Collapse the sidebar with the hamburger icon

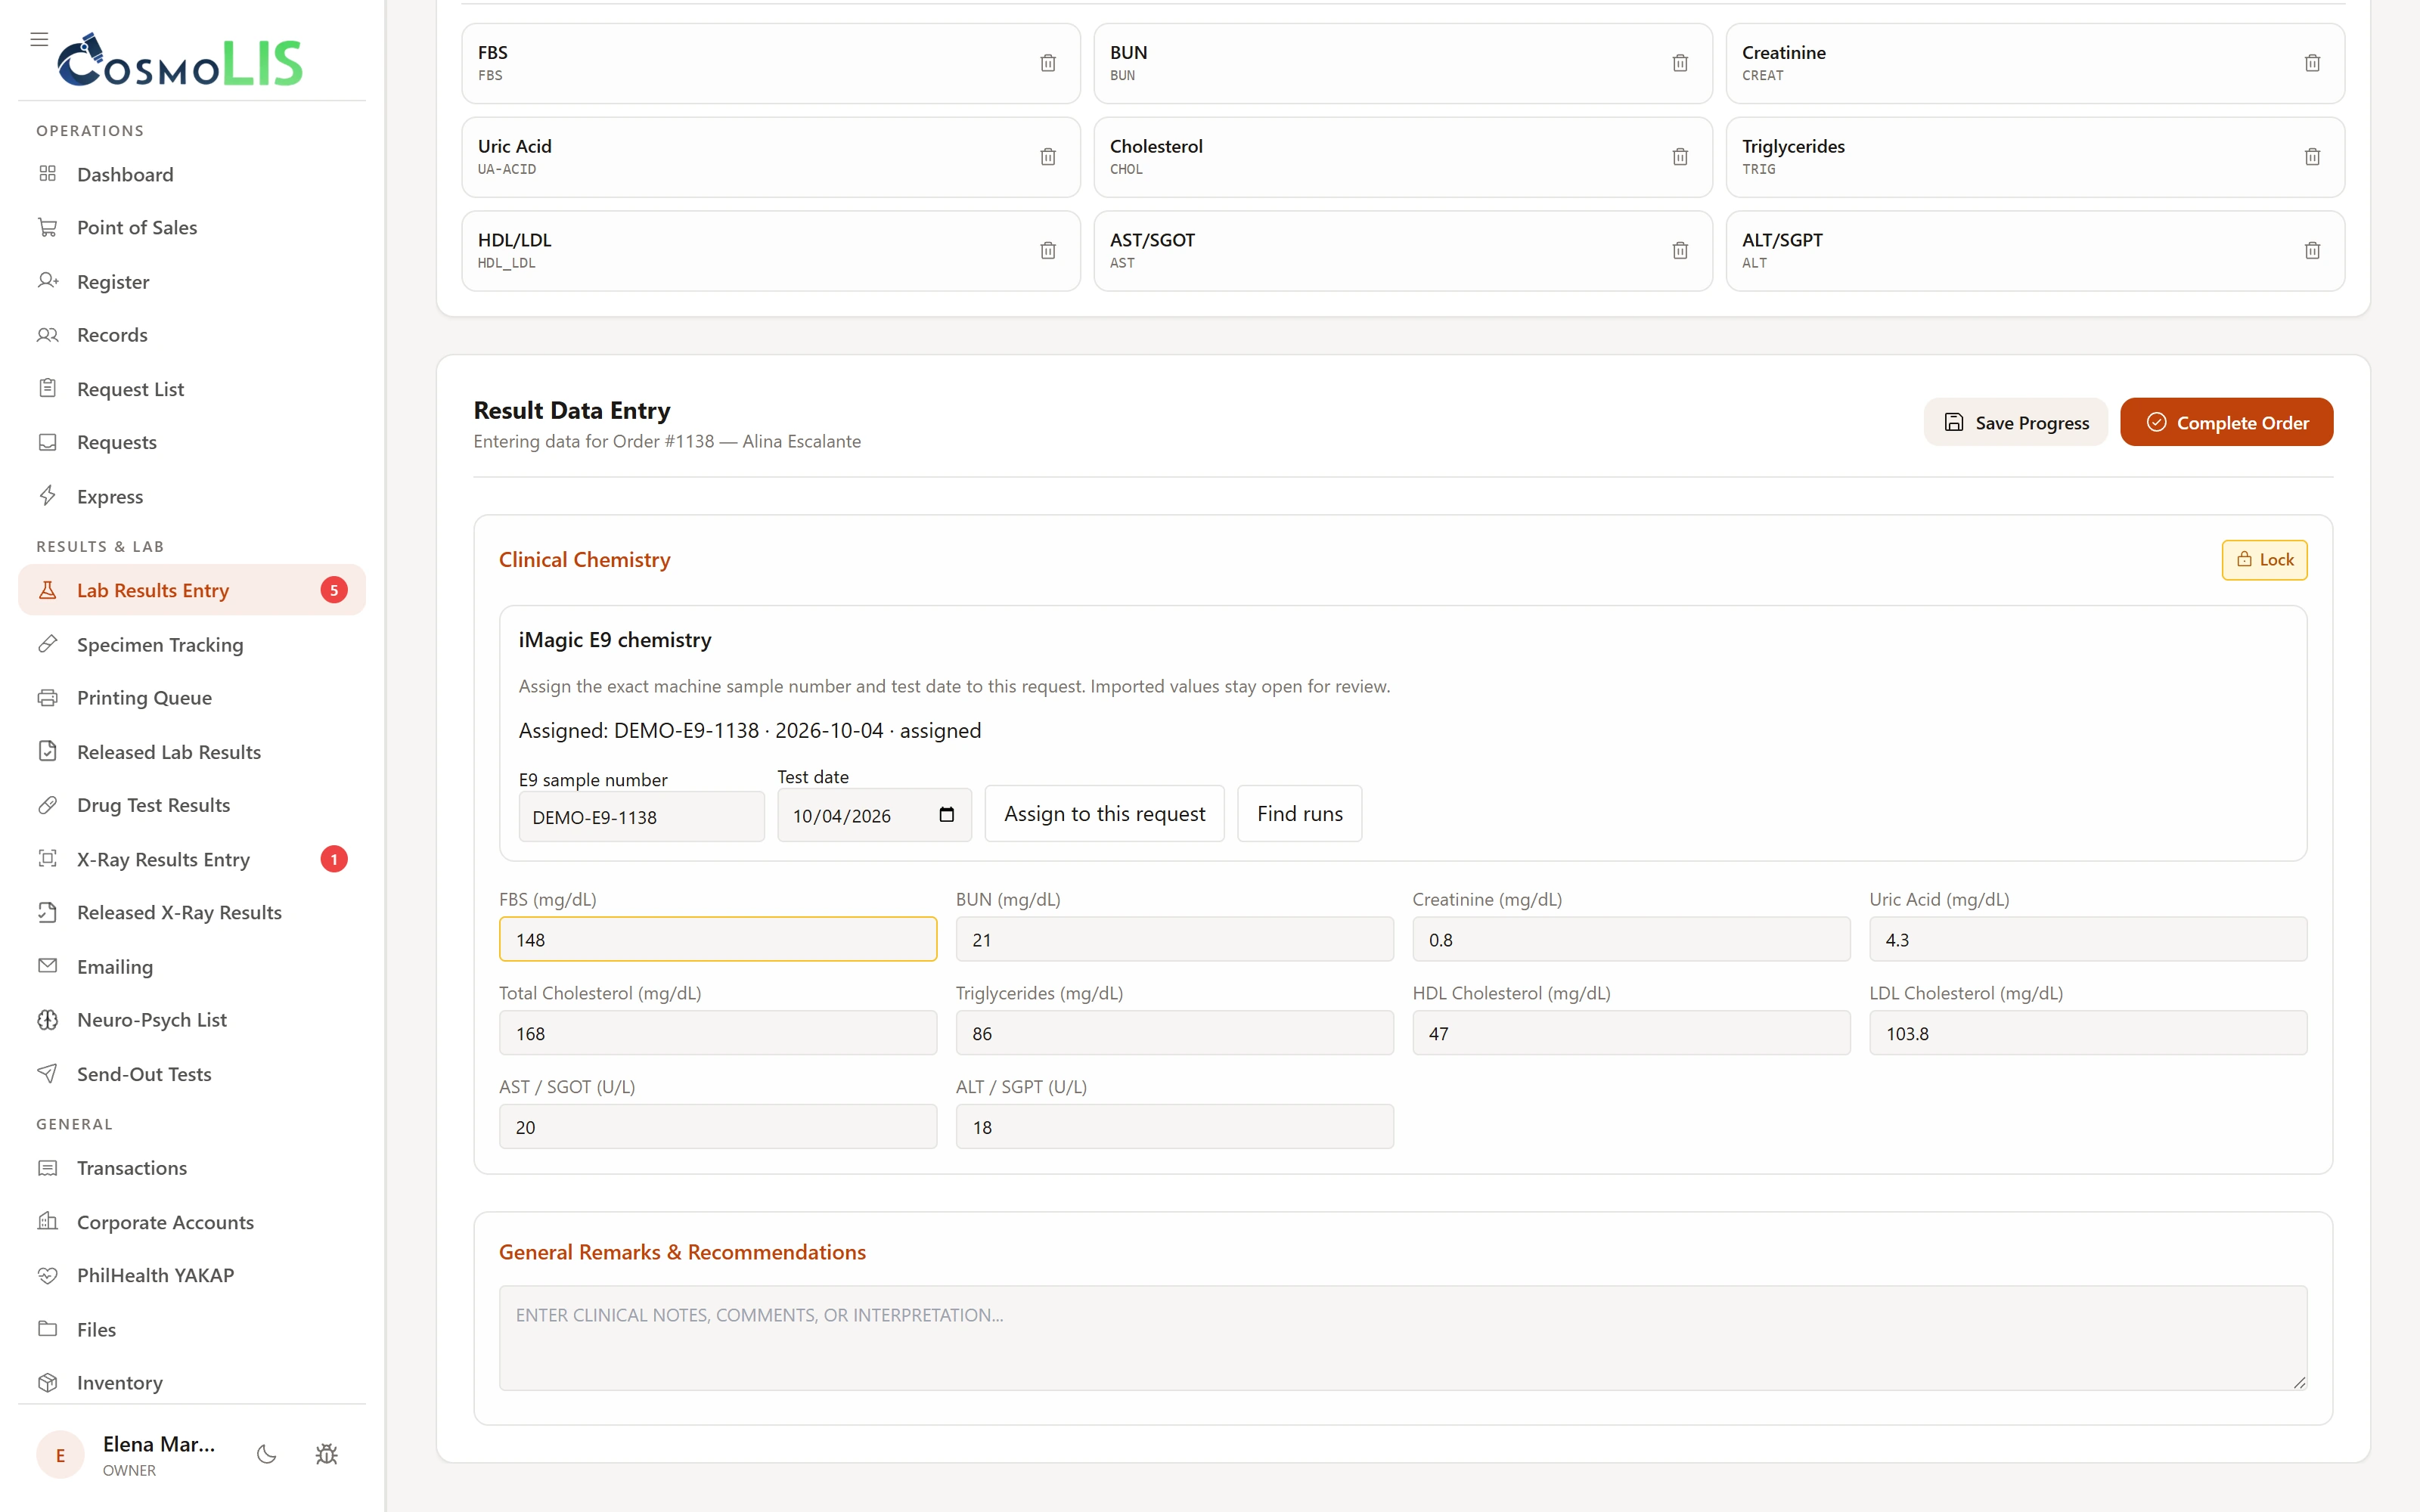point(39,39)
